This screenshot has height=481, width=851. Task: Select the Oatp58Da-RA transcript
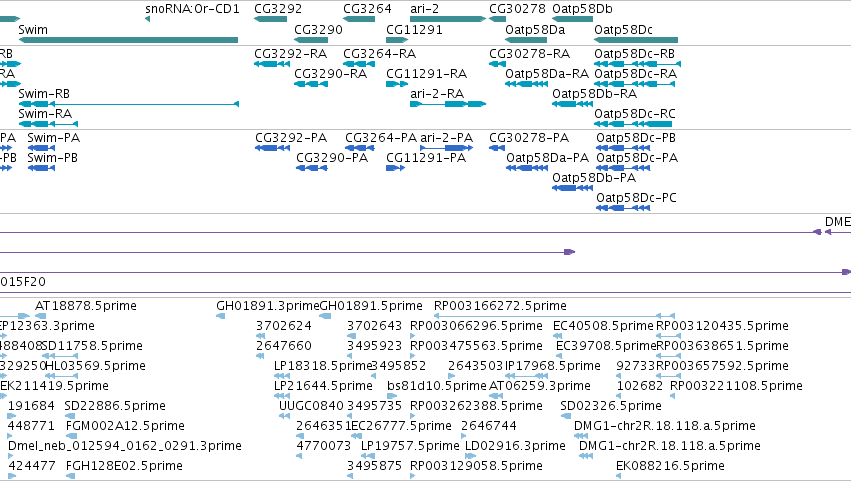(526, 84)
